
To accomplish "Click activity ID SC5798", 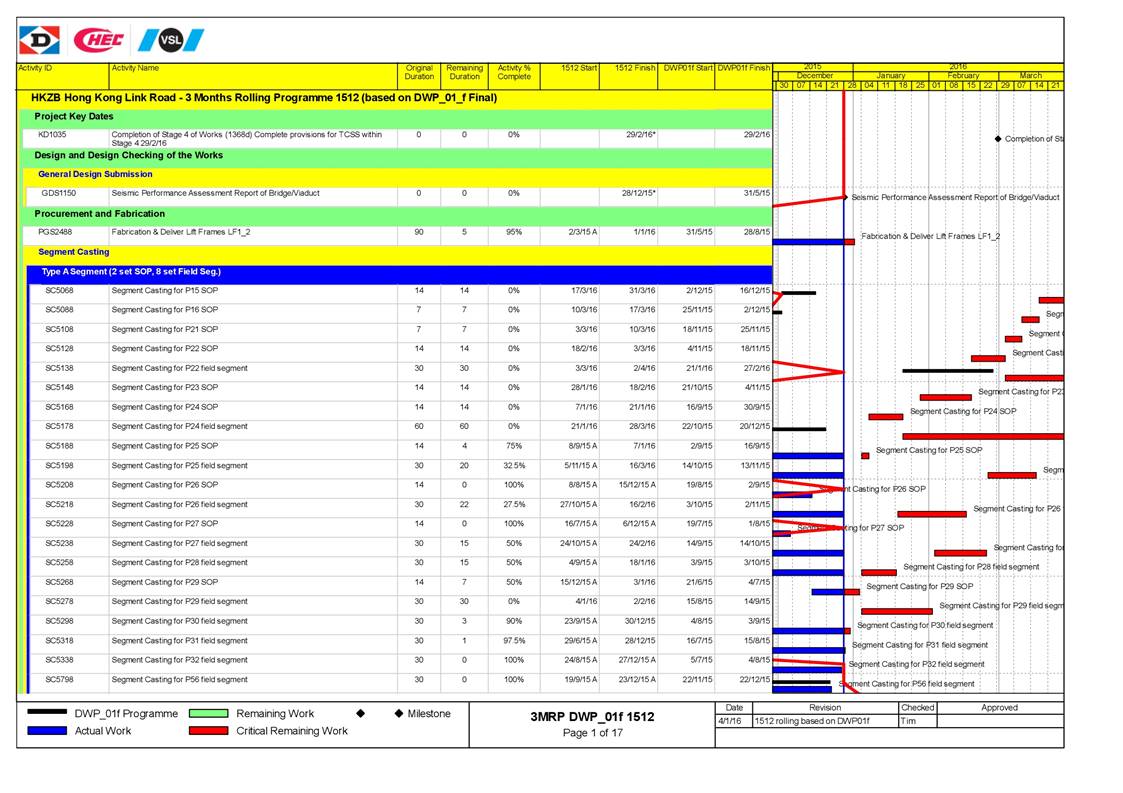I will (x=59, y=679).
